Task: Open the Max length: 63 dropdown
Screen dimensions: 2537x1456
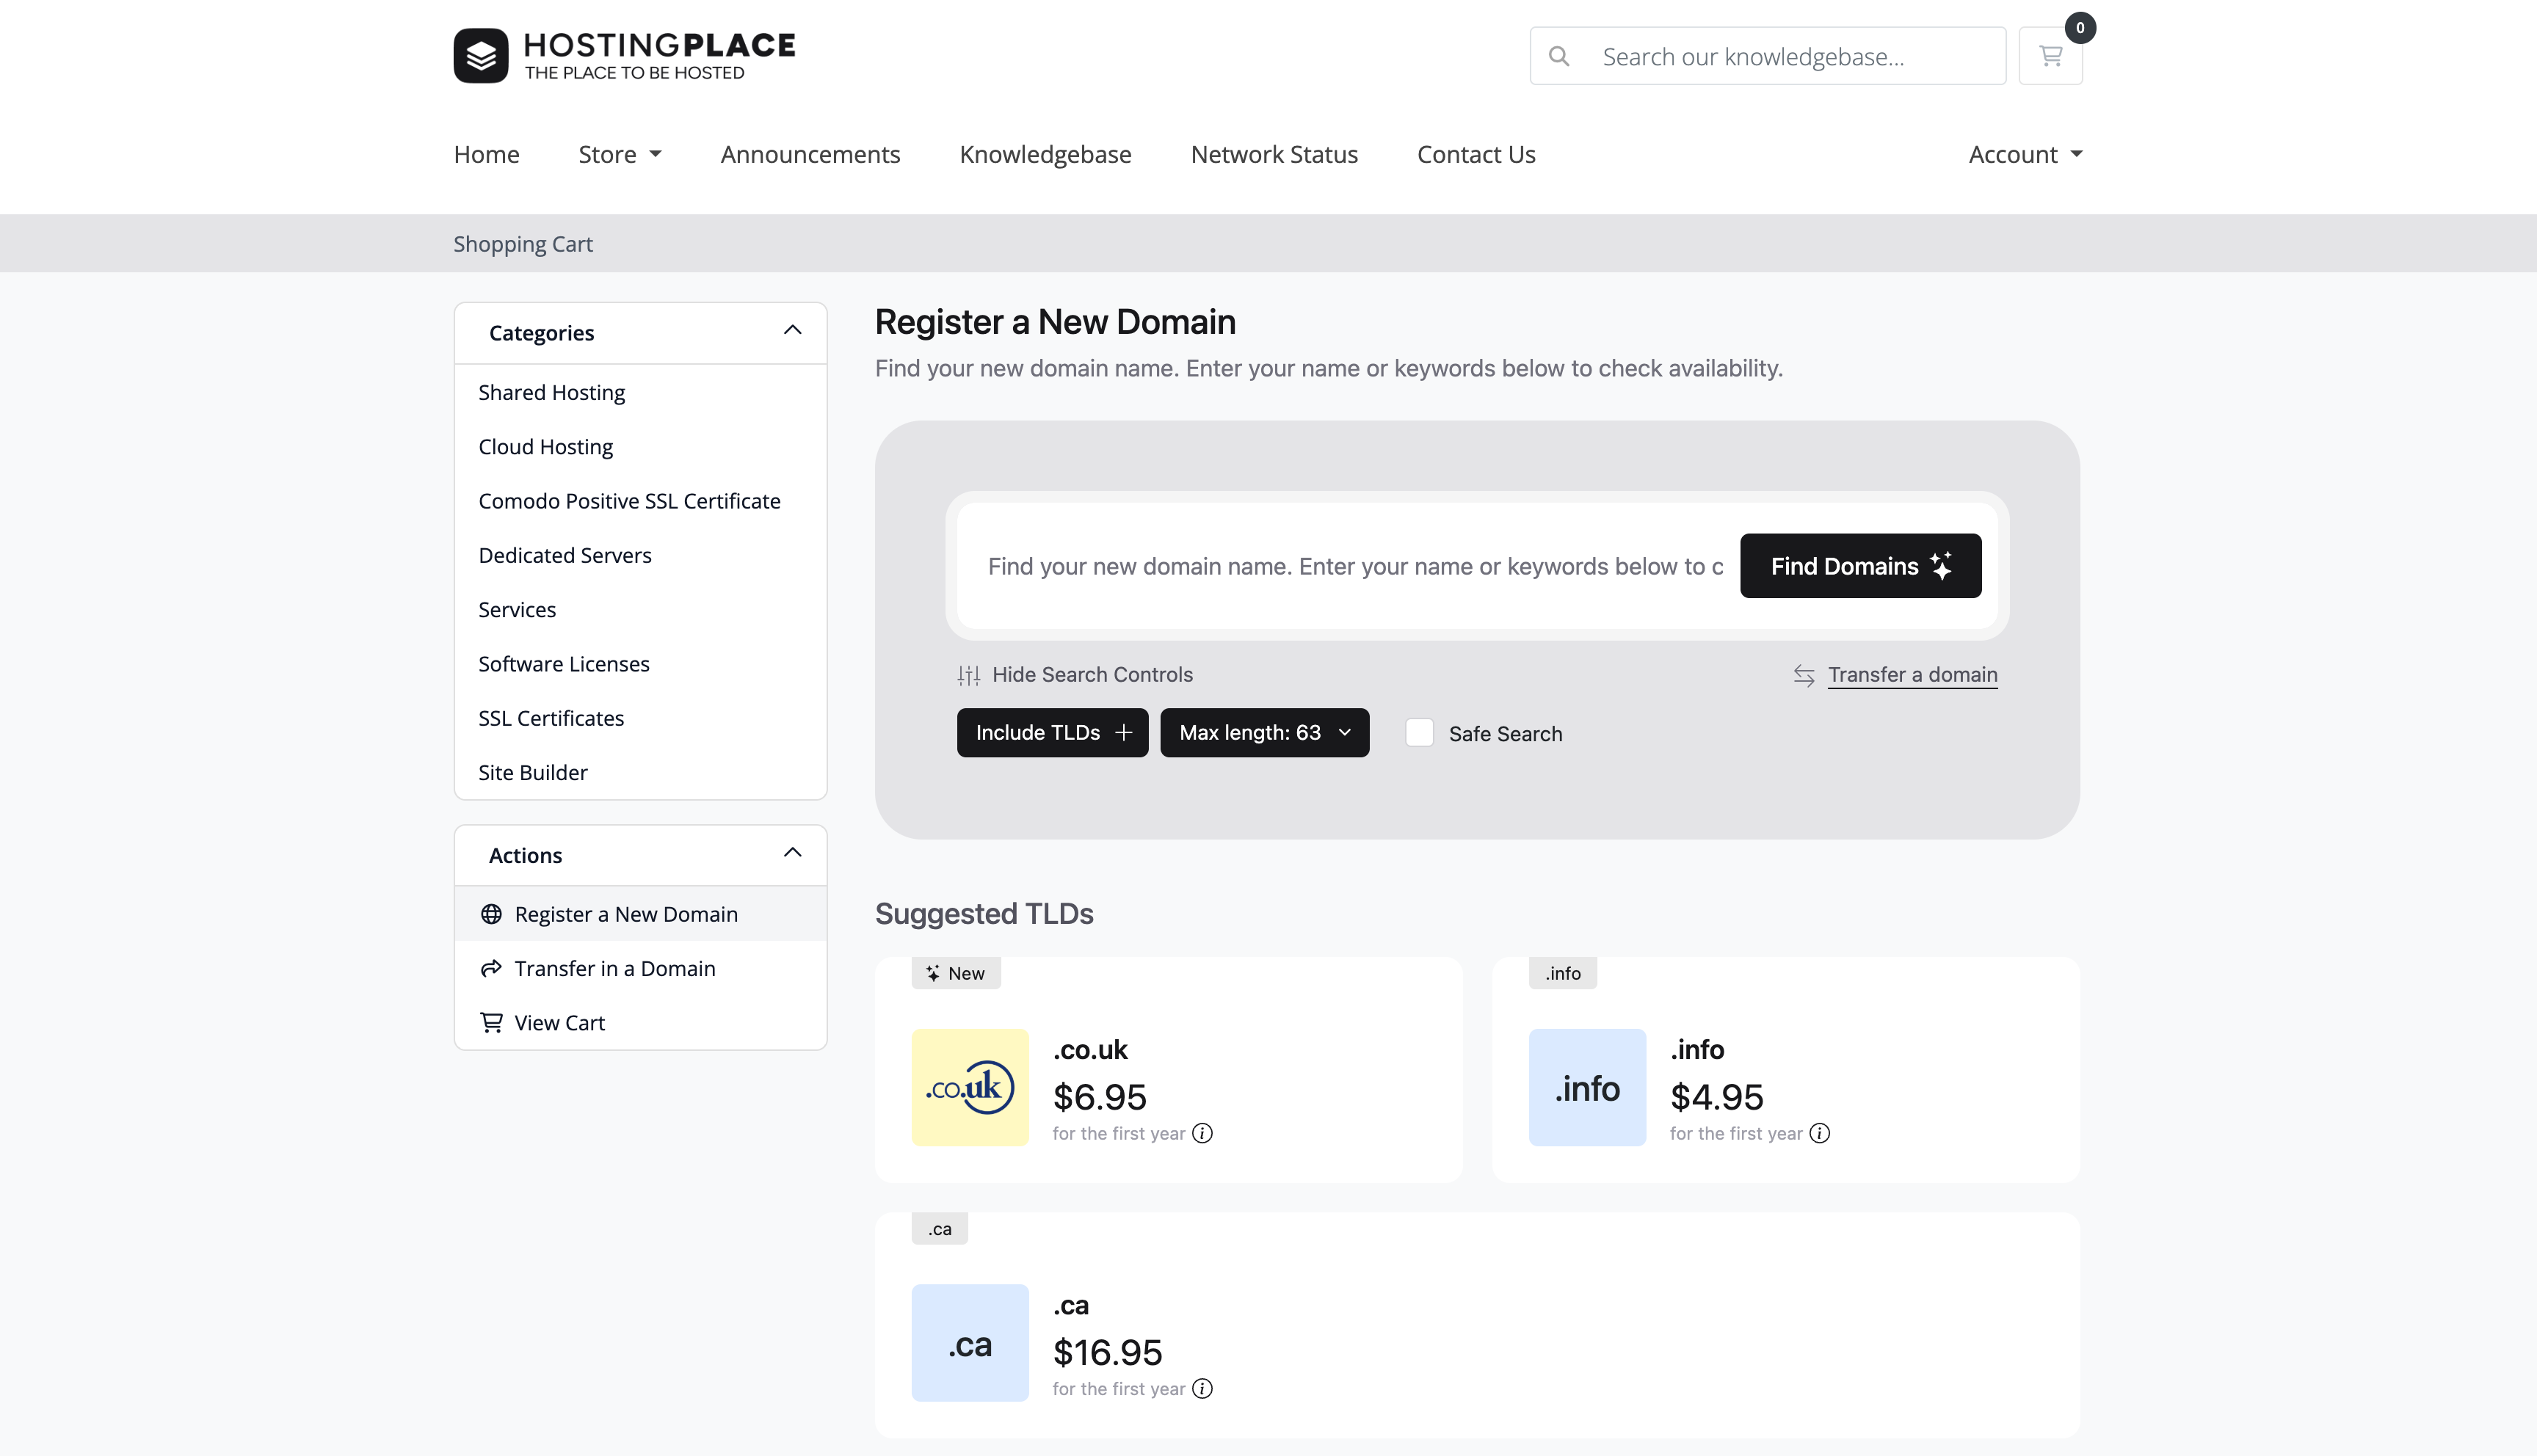Action: coord(1264,733)
